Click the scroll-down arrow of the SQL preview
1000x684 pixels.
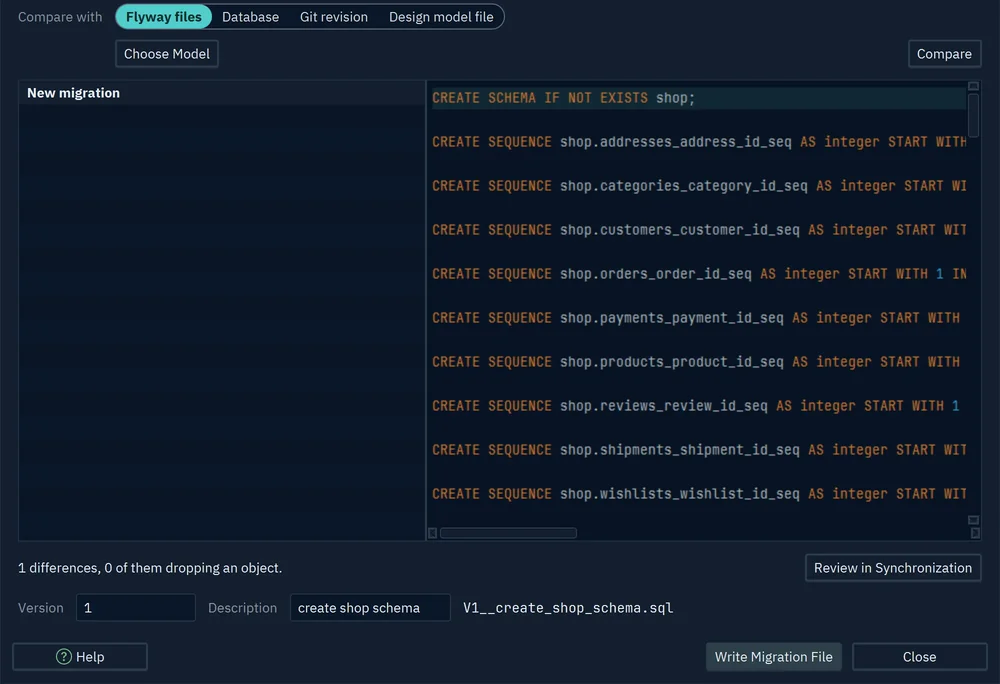(x=973, y=520)
